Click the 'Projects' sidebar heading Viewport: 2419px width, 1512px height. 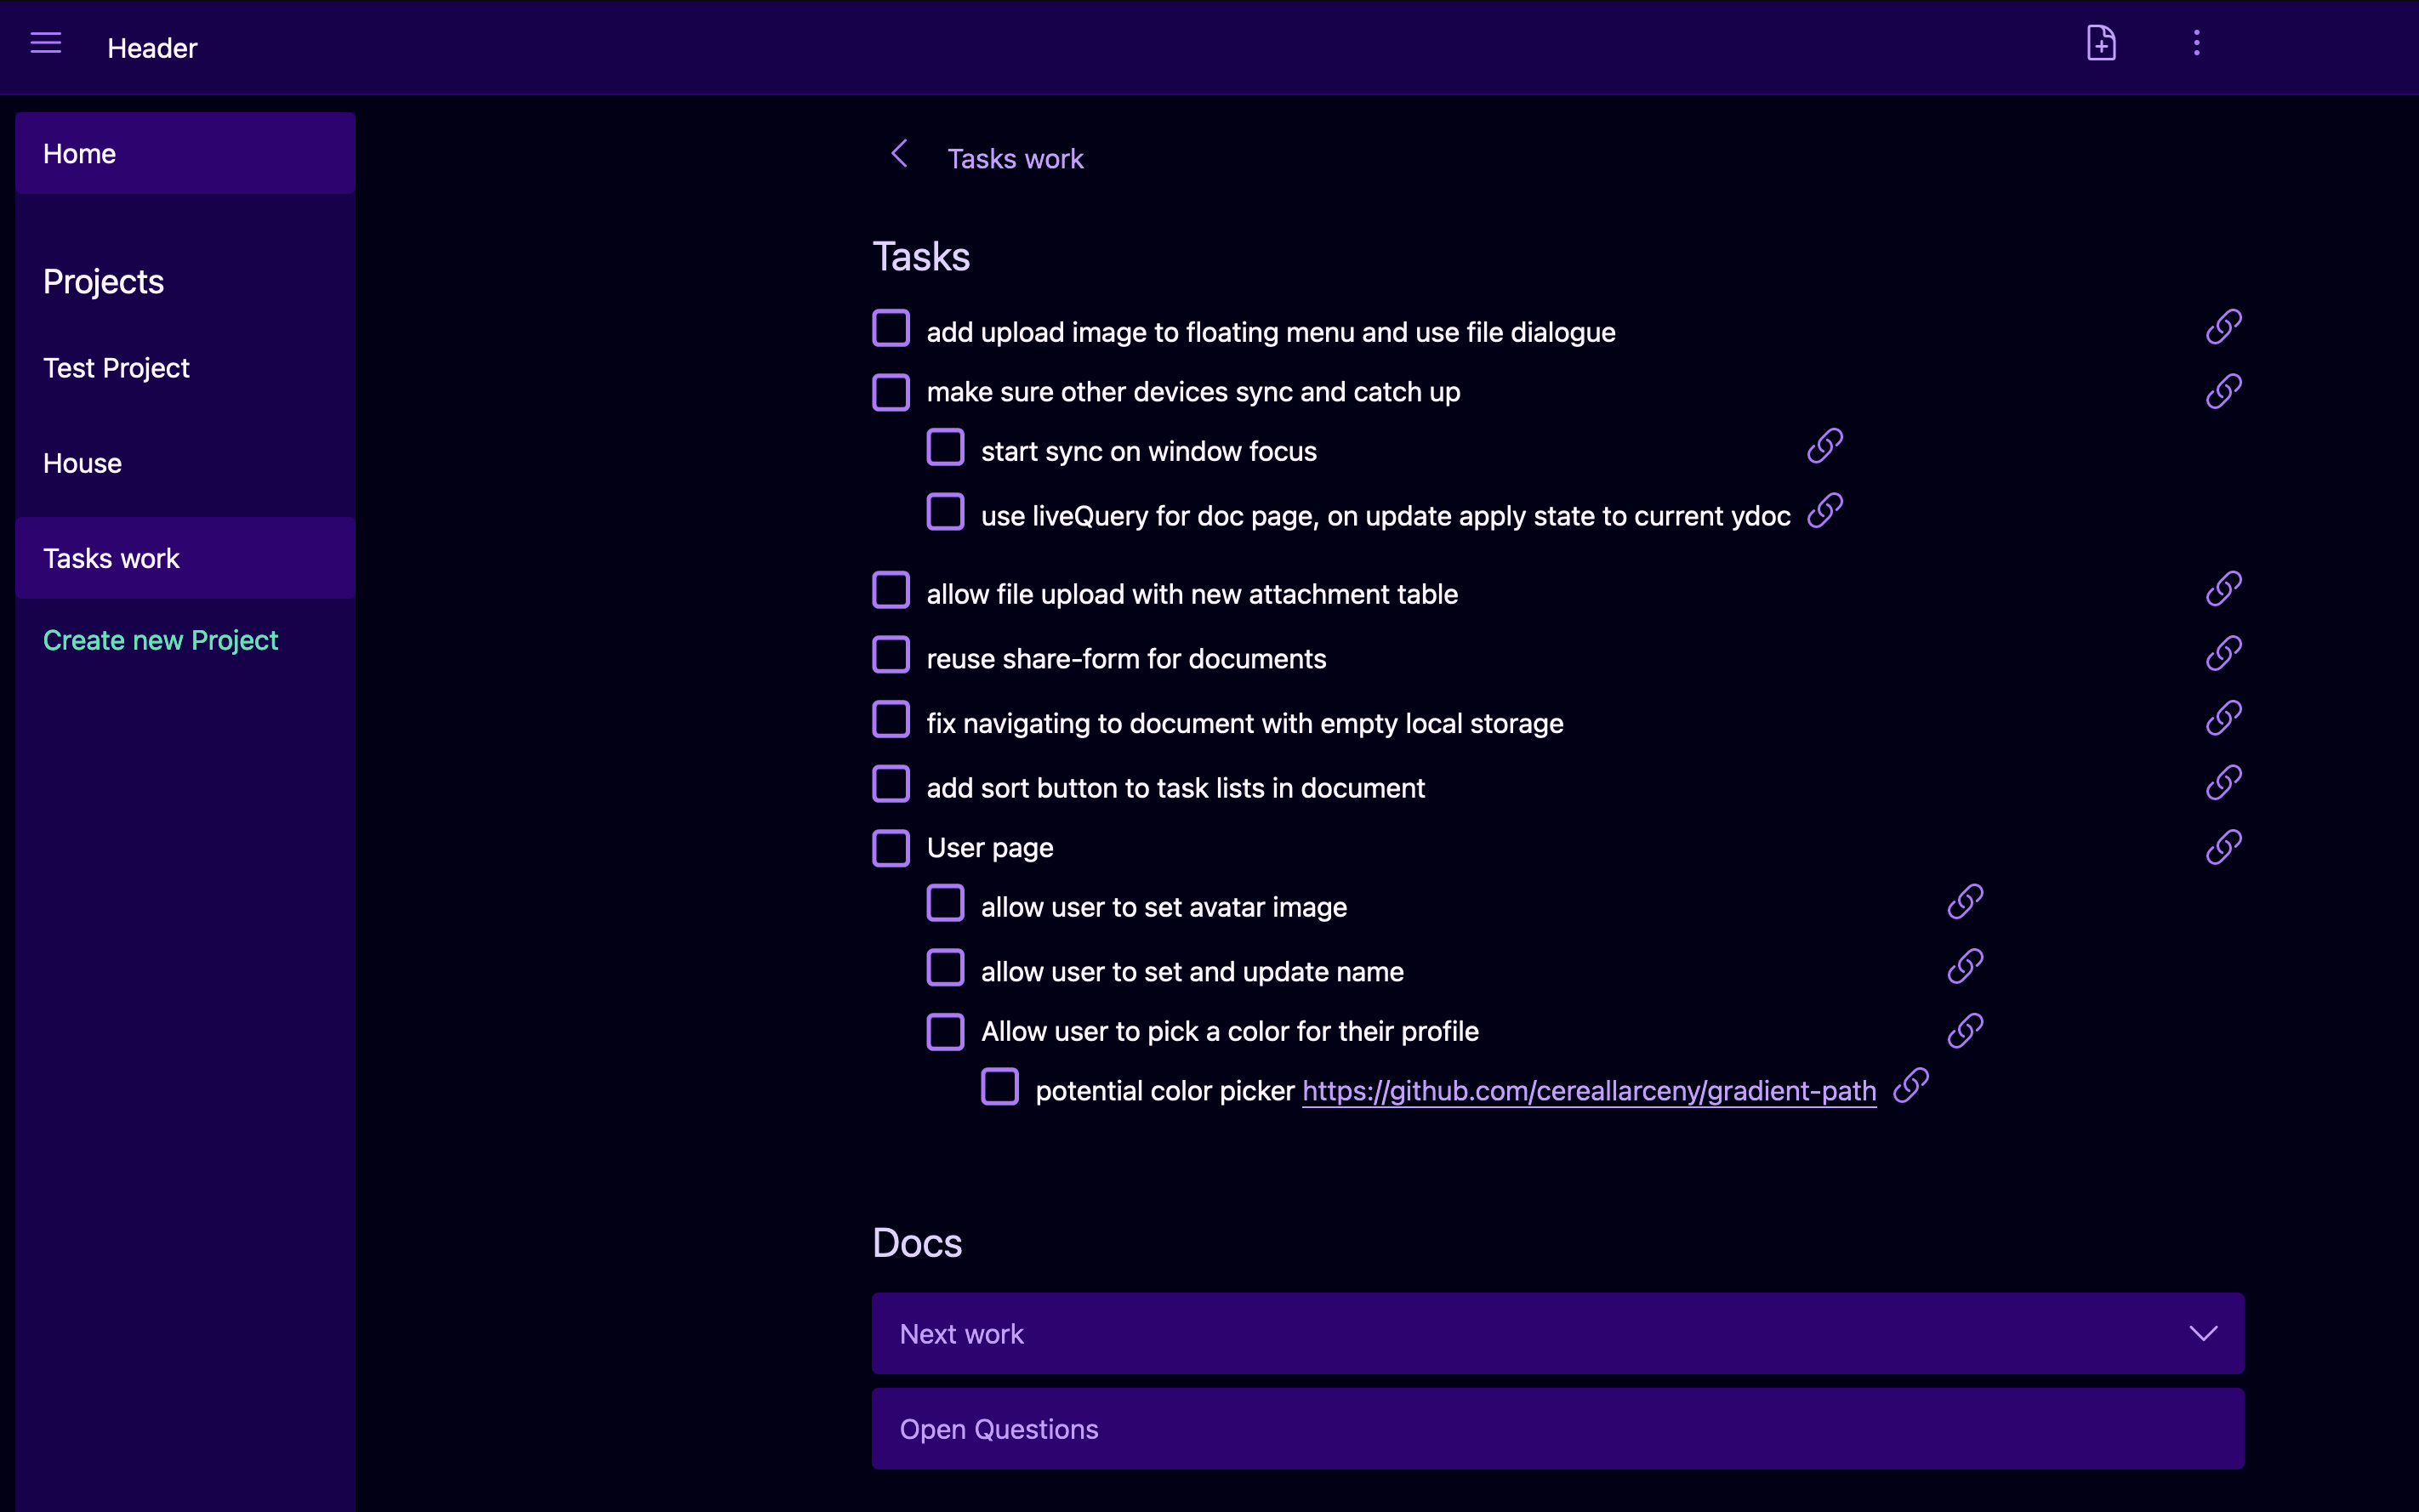[x=103, y=282]
